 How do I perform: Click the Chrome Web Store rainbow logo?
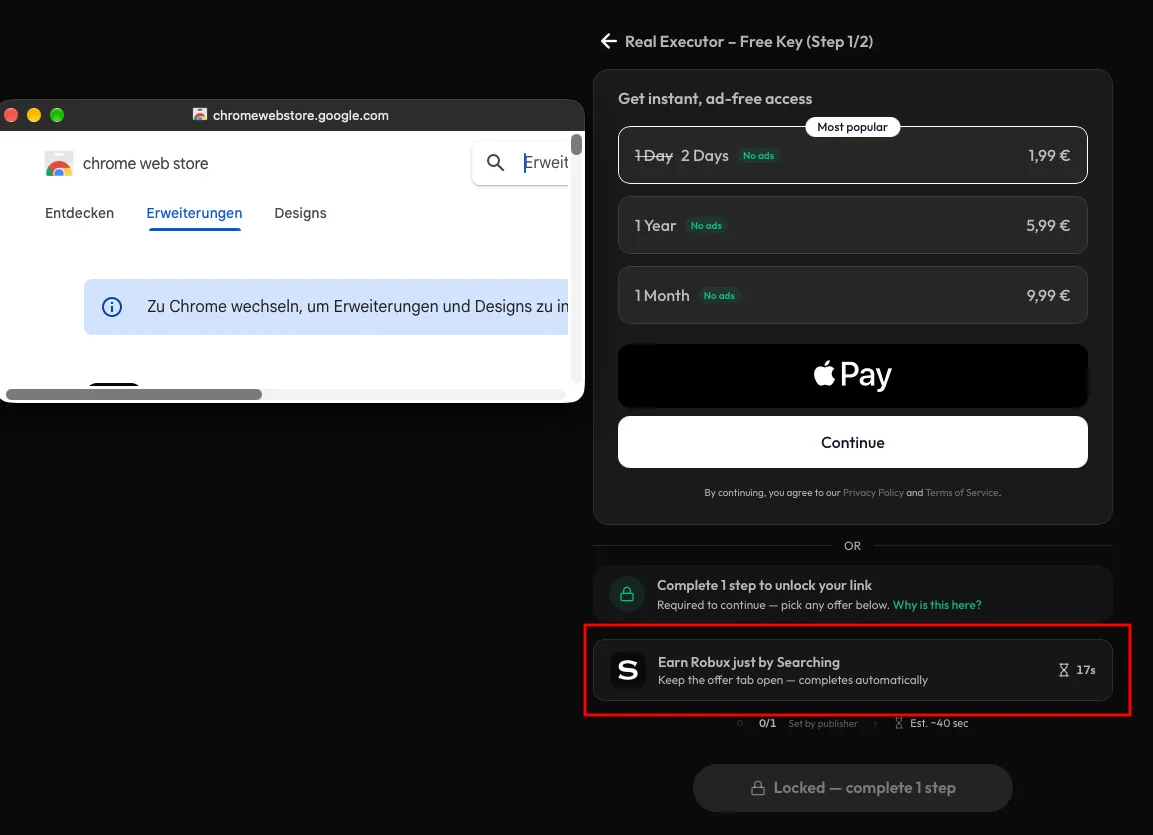59,163
